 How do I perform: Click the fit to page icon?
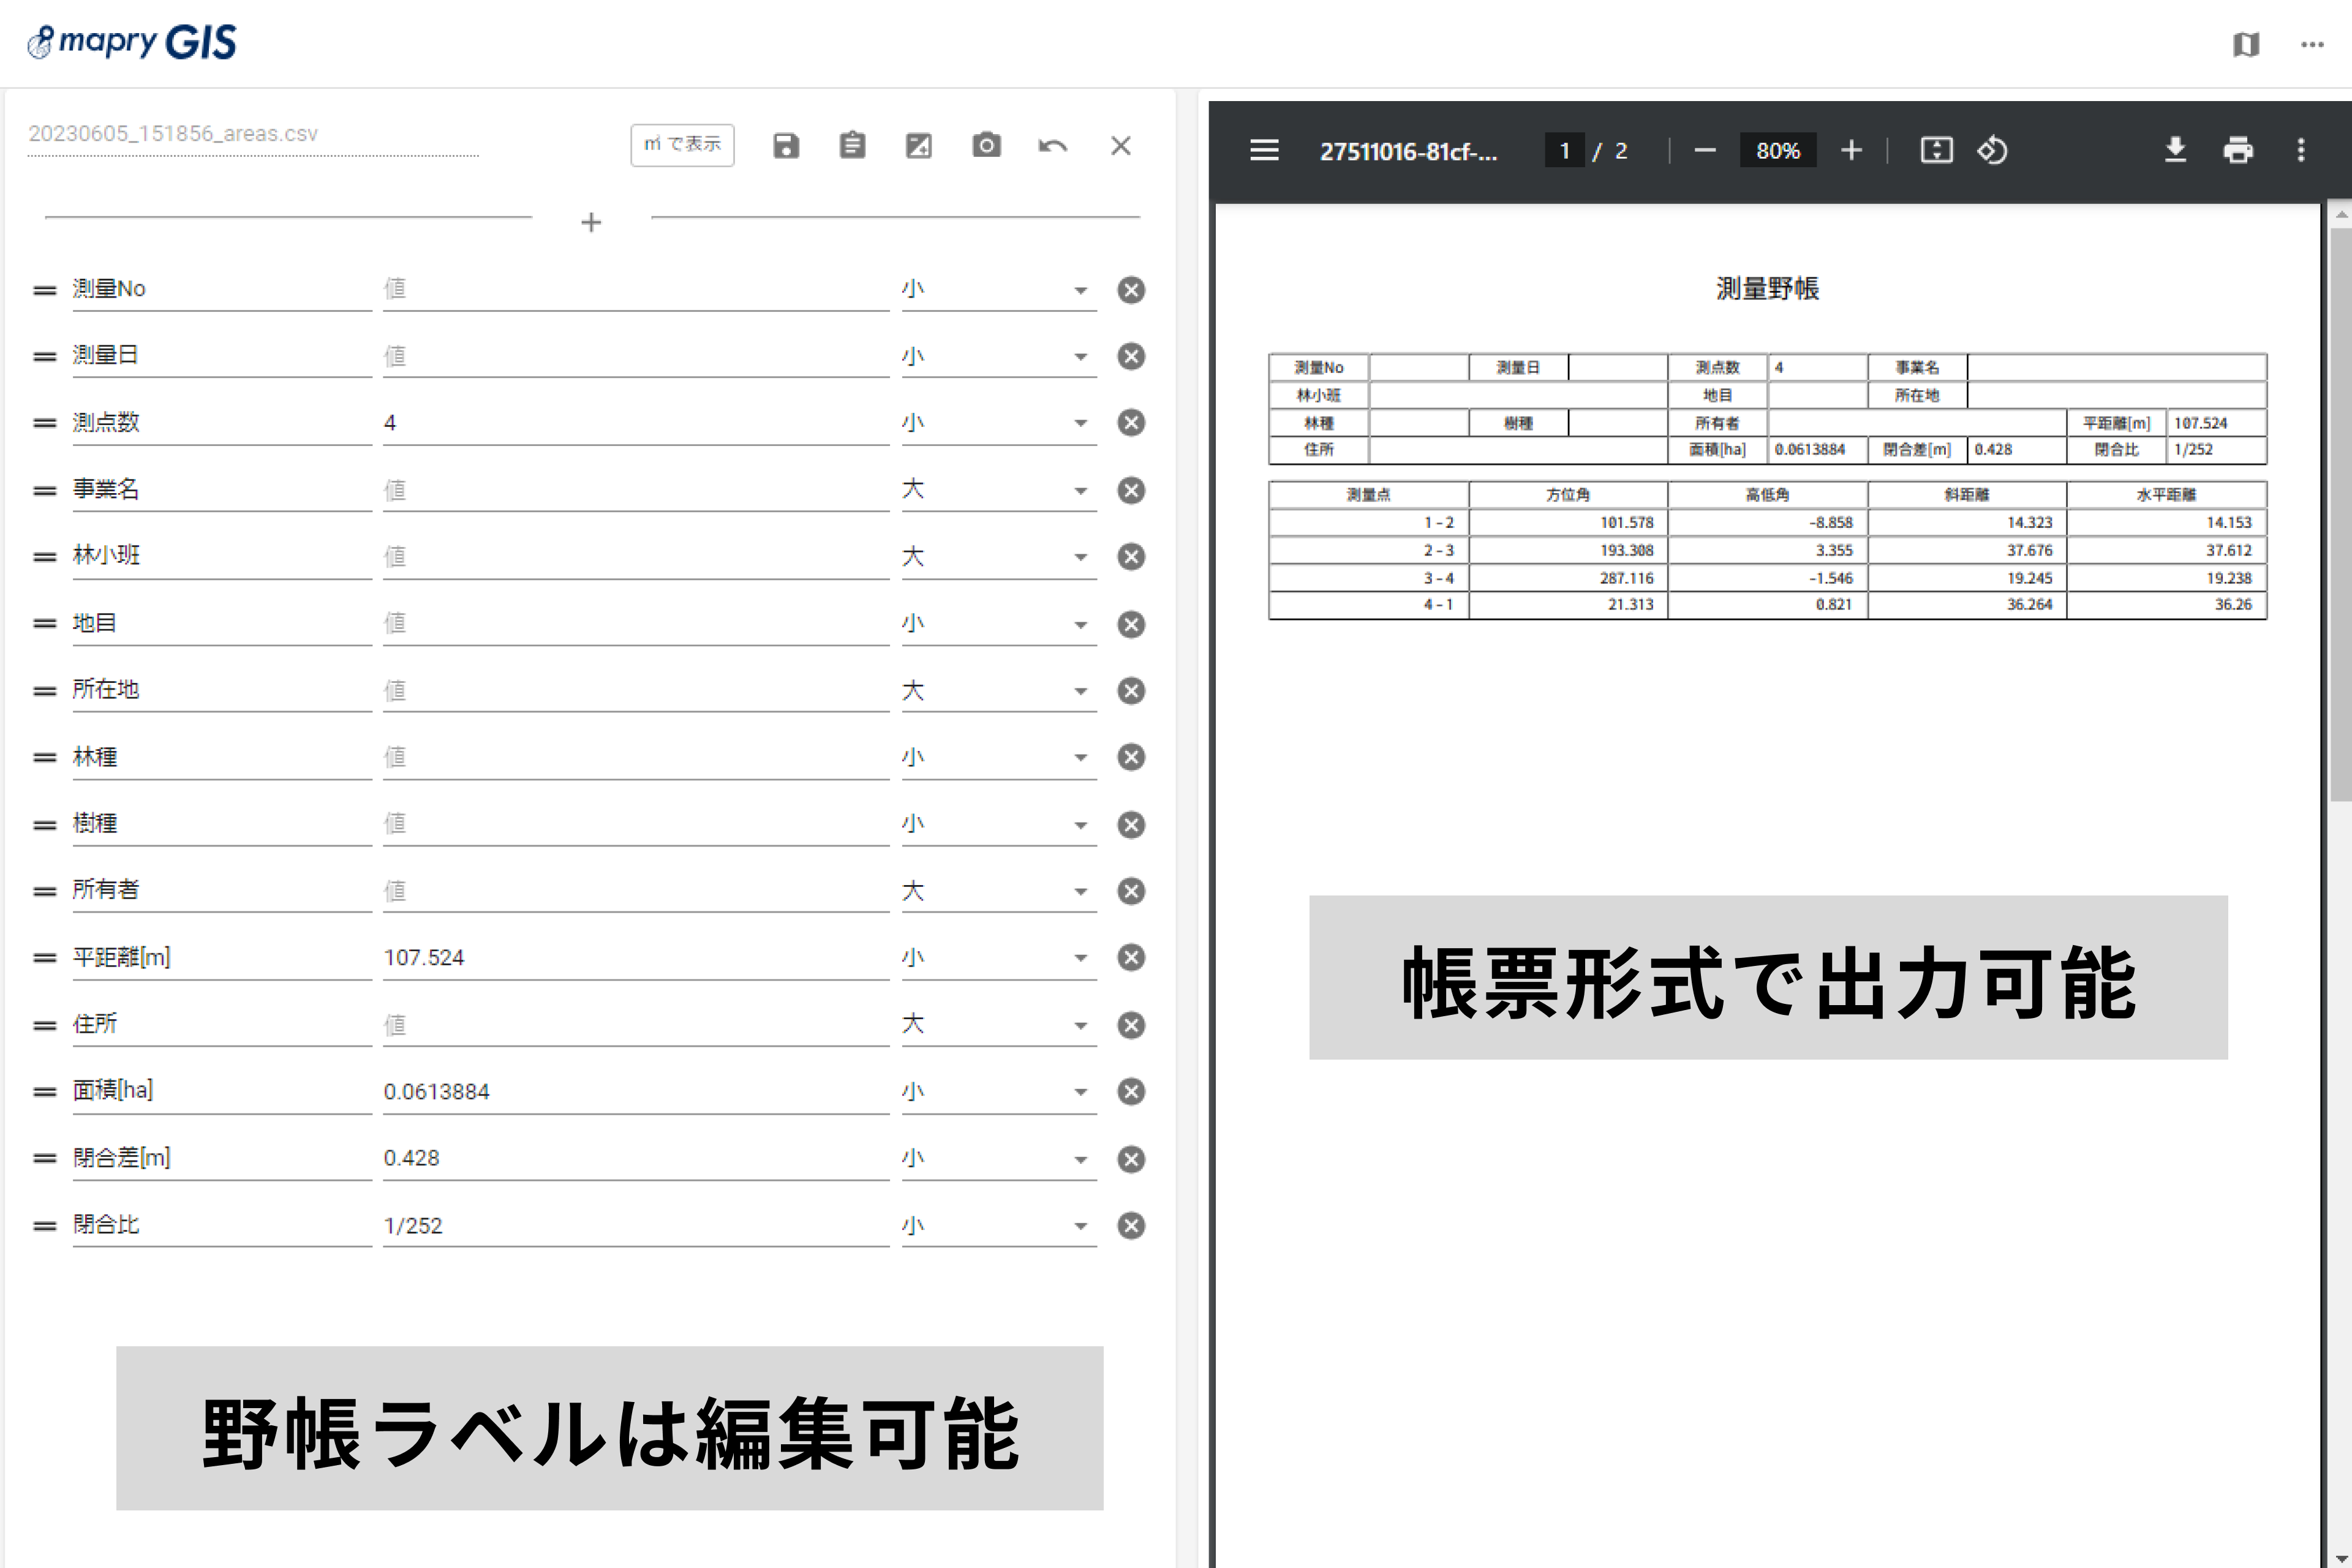point(1936,151)
